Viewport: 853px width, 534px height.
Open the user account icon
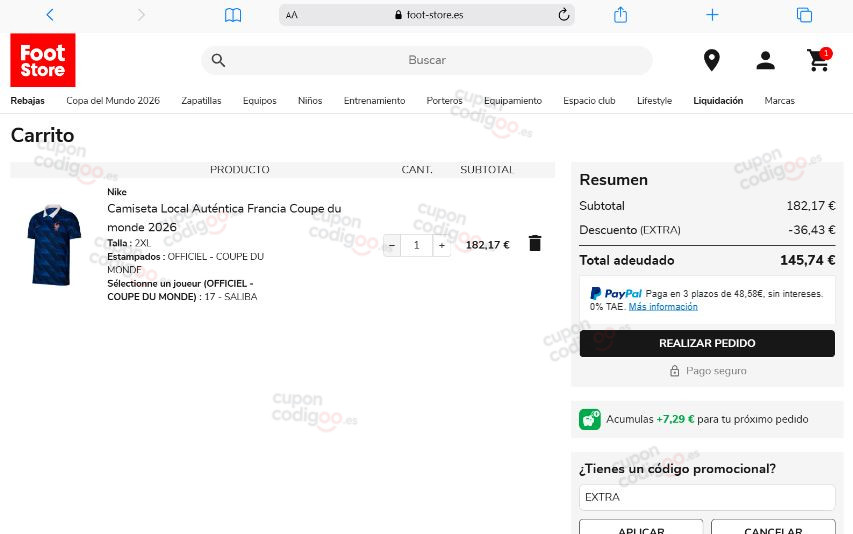(765, 60)
